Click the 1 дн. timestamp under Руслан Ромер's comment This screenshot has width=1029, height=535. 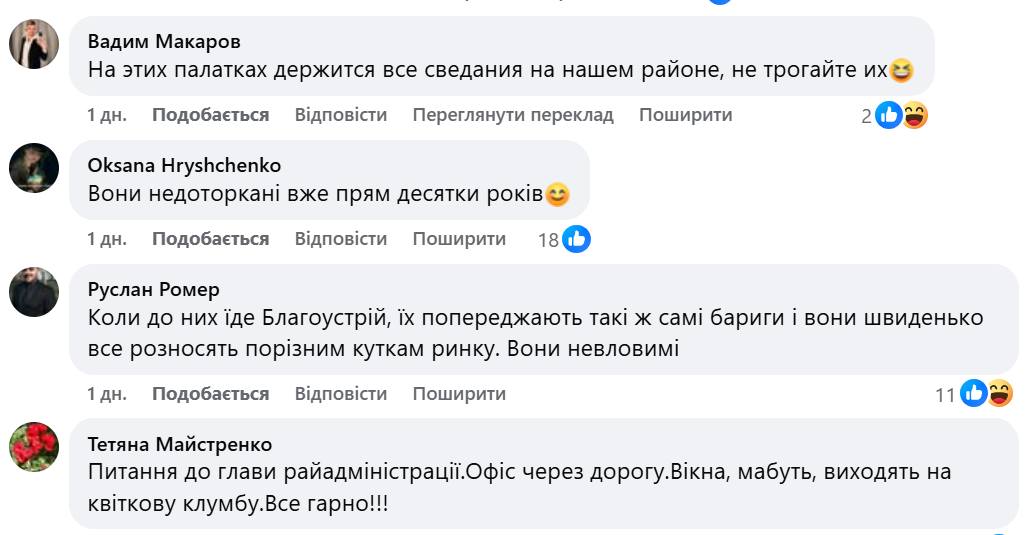[107, 394]
